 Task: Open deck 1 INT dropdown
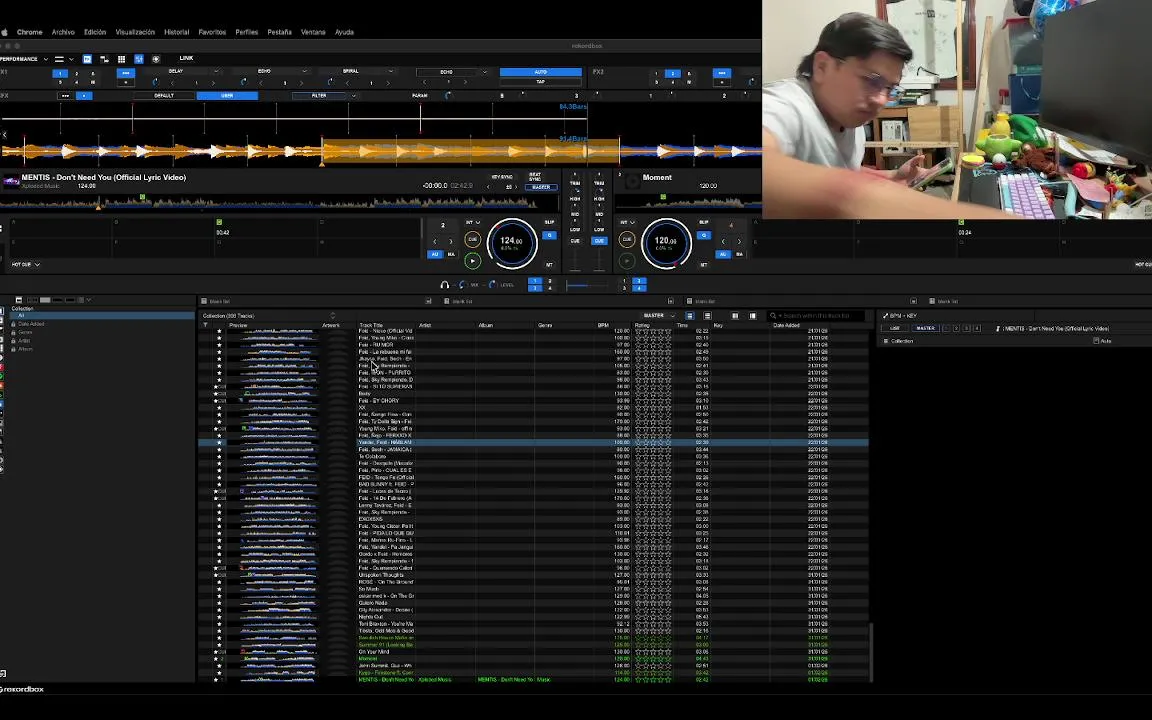(473, 222)
